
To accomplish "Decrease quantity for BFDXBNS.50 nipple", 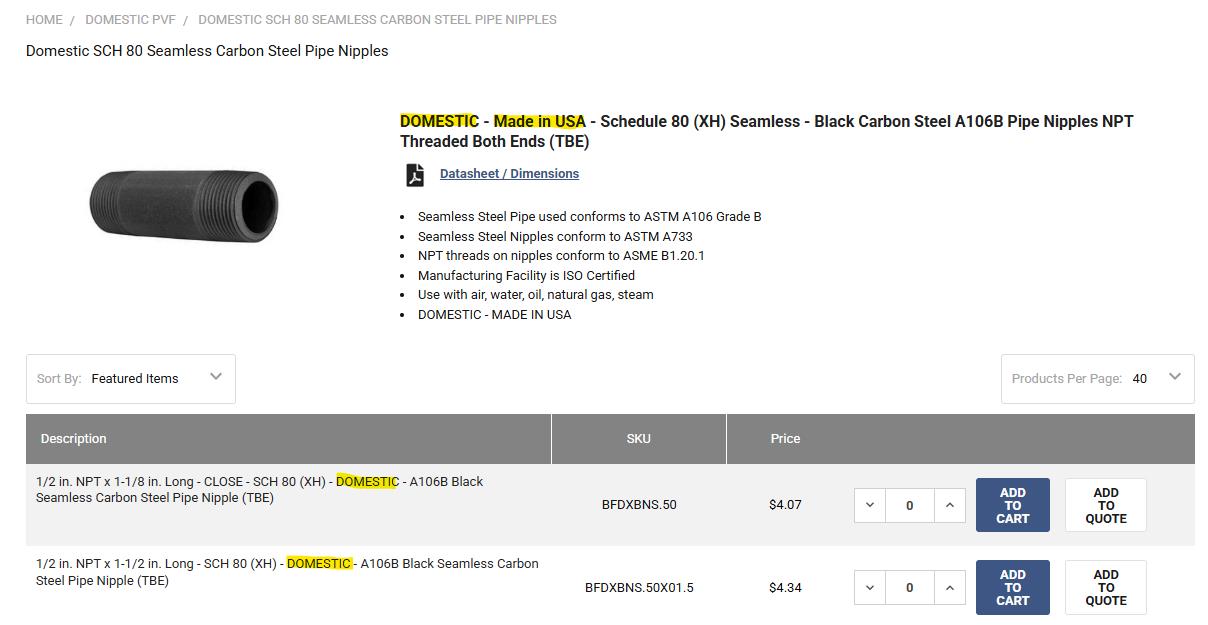I will coord(870,505).
